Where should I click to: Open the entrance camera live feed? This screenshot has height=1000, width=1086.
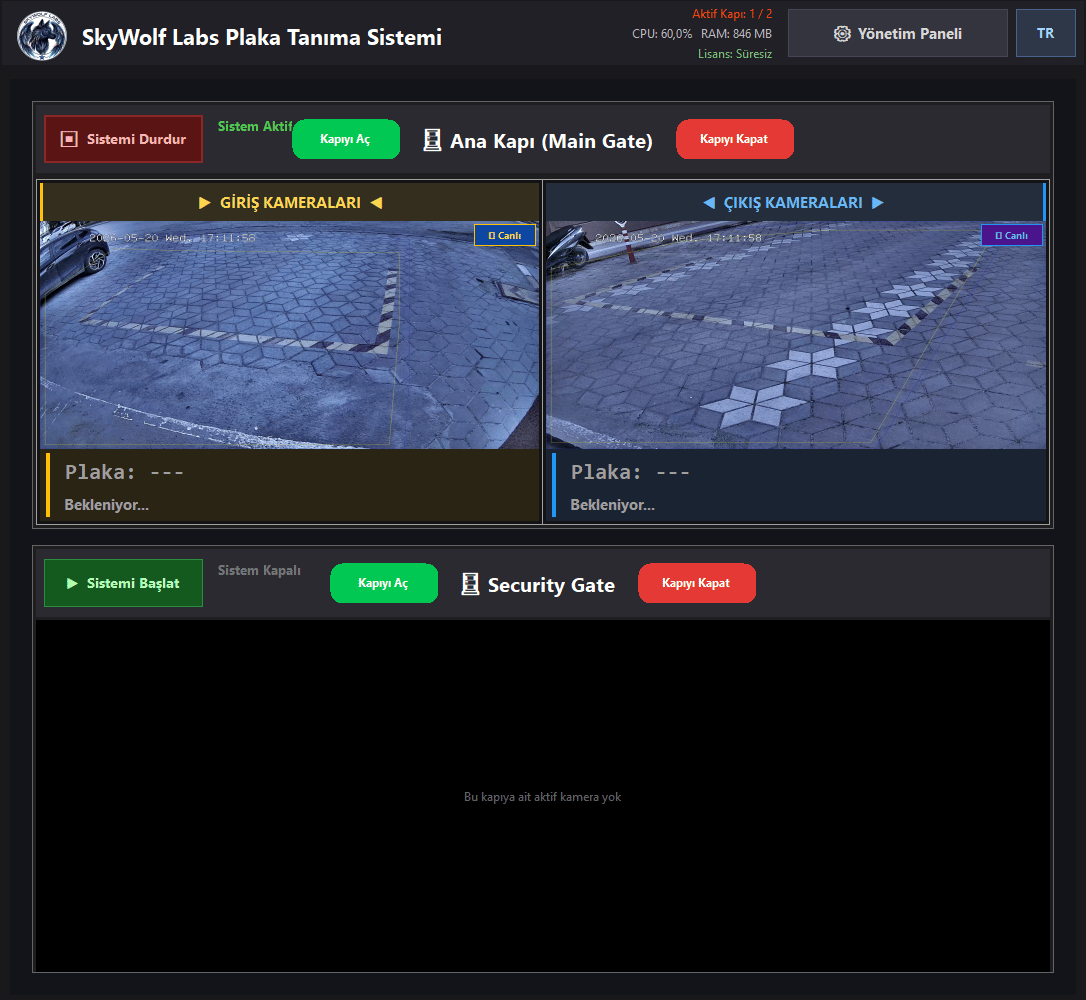tap(290, 334)
